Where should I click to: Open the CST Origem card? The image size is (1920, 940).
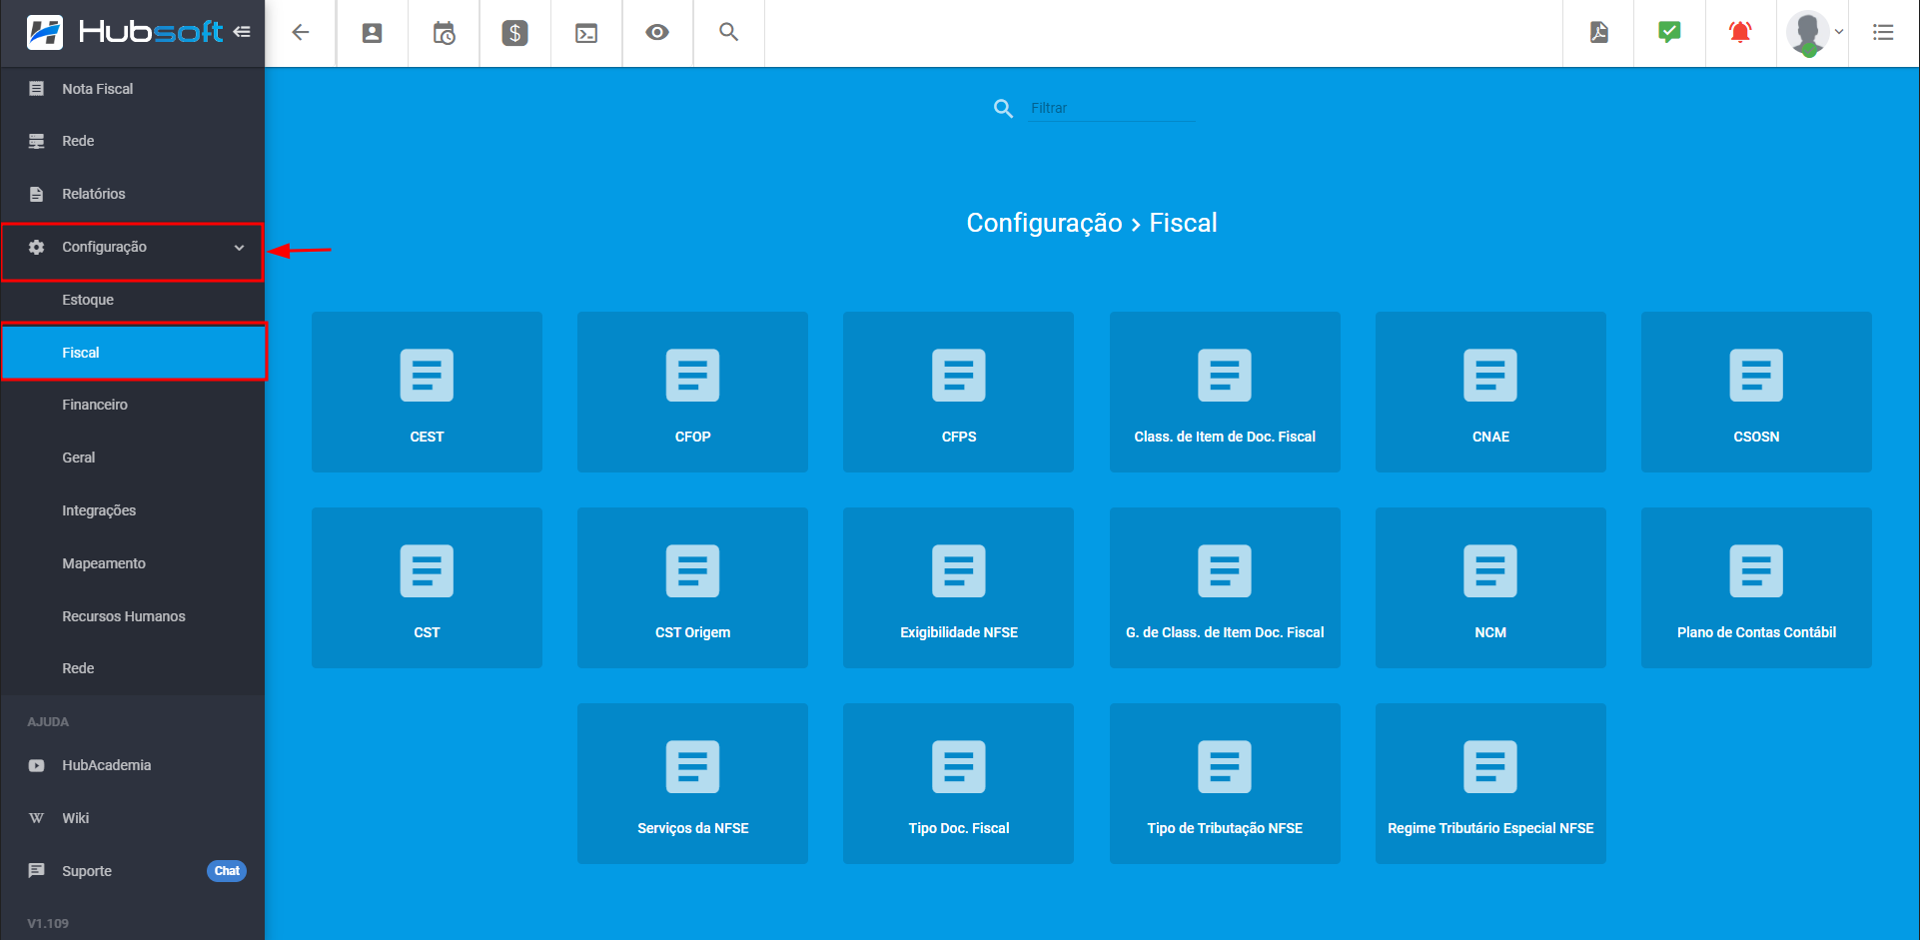(x=692, y=588)
